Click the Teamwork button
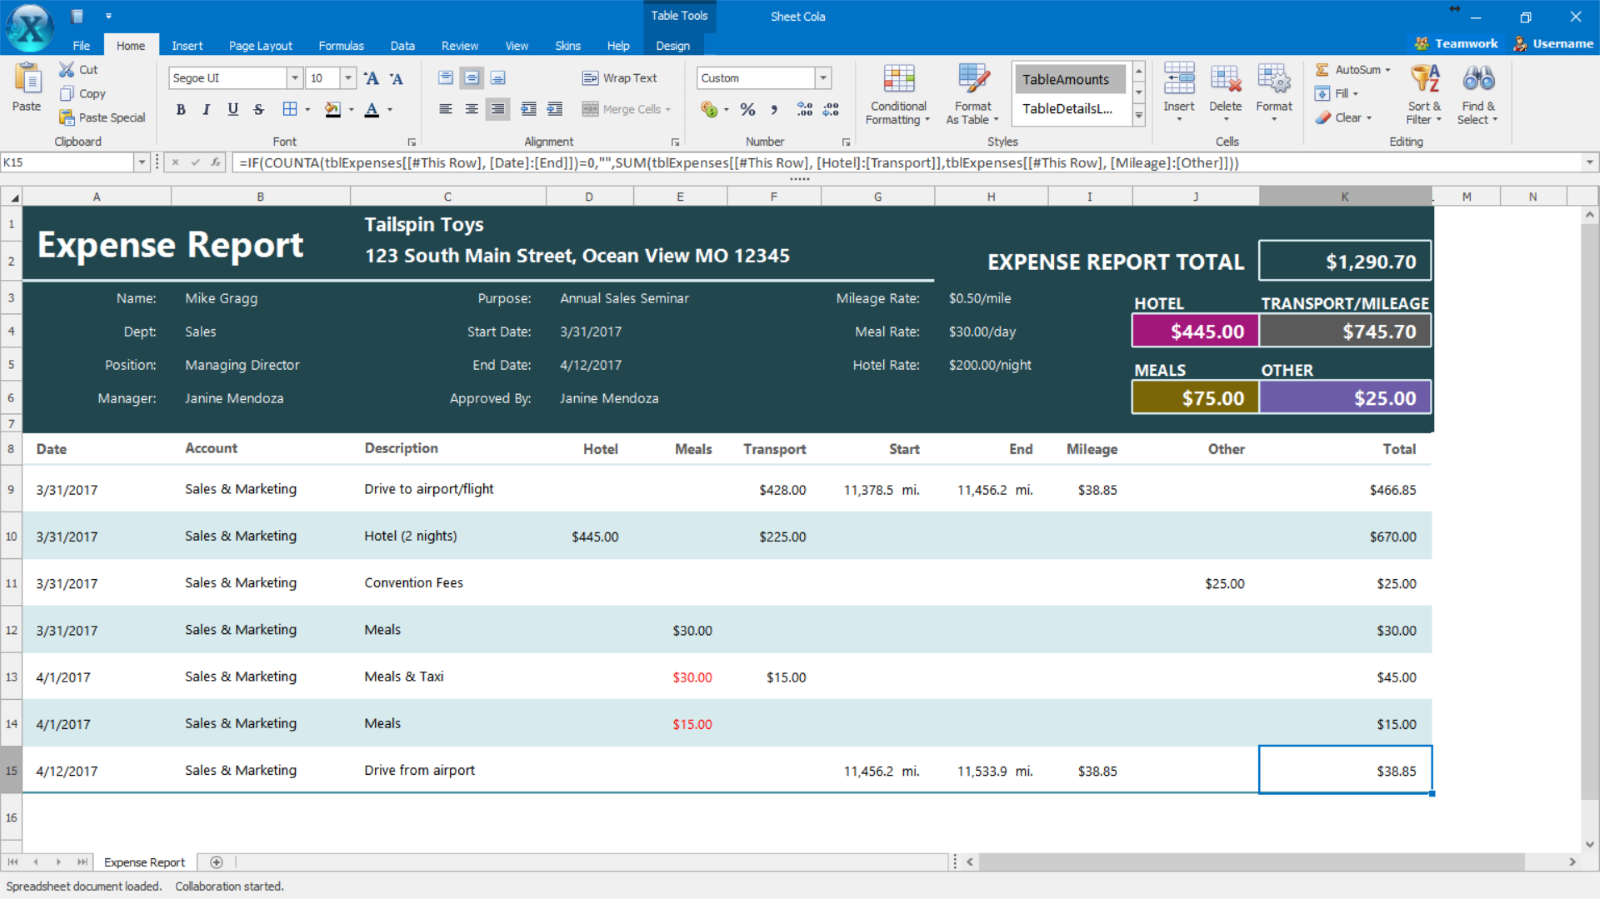Viewport: 1600px width, 900px height. coord(1456,43)
